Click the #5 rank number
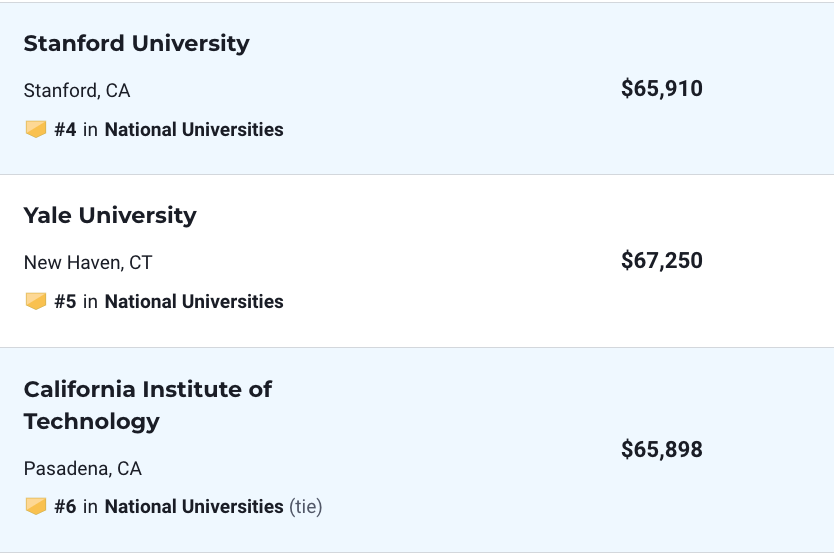The width and height of the screenshot is (834, 554). tap(65, 302)
